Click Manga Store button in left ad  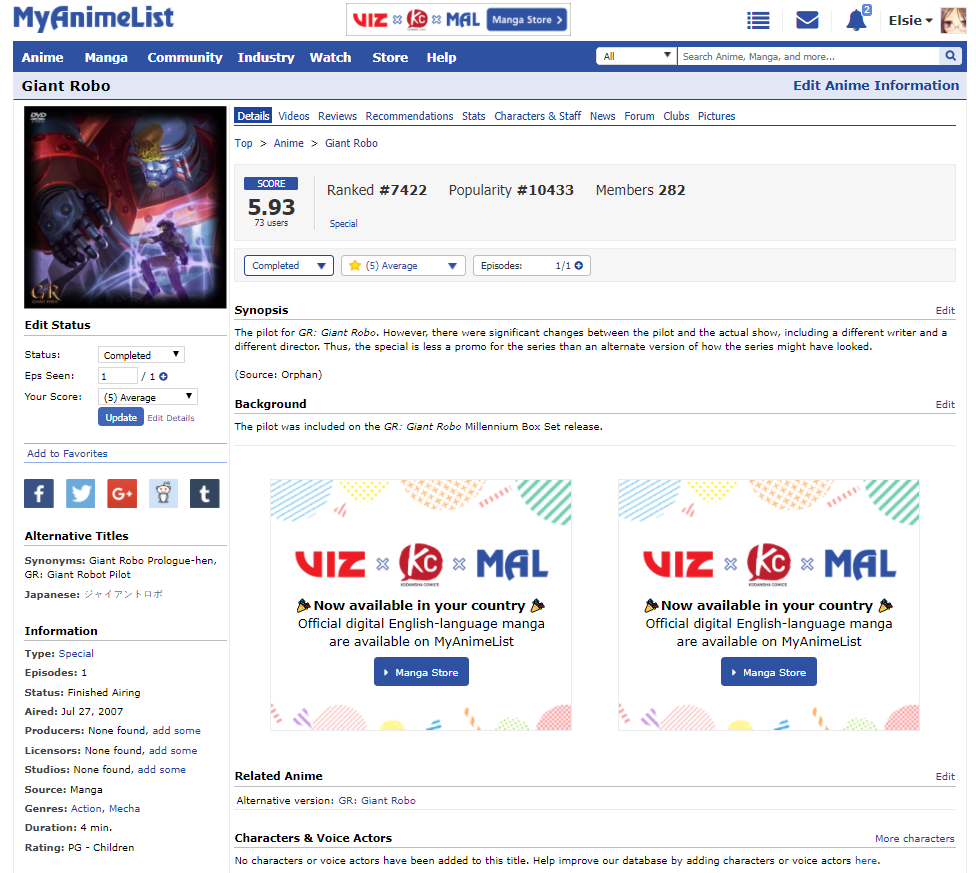(421, 672)
